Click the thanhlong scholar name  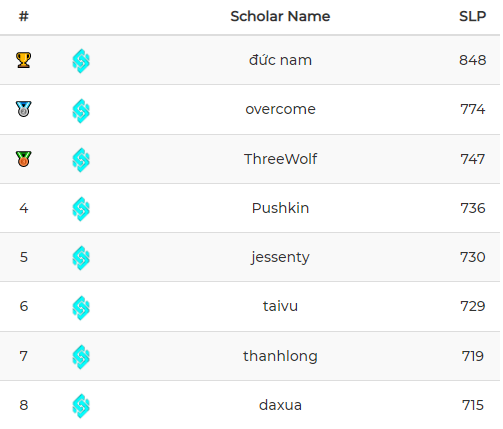280,356
